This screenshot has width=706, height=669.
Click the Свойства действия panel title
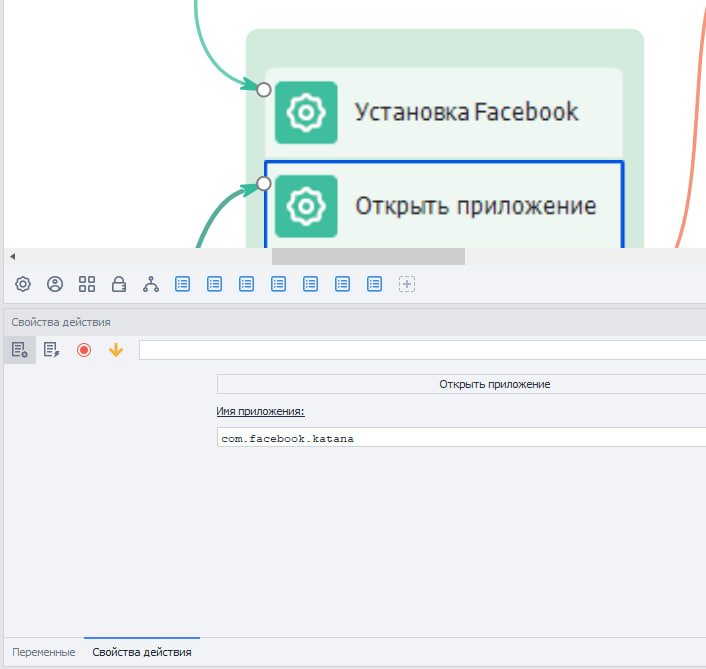pos(61,322)
